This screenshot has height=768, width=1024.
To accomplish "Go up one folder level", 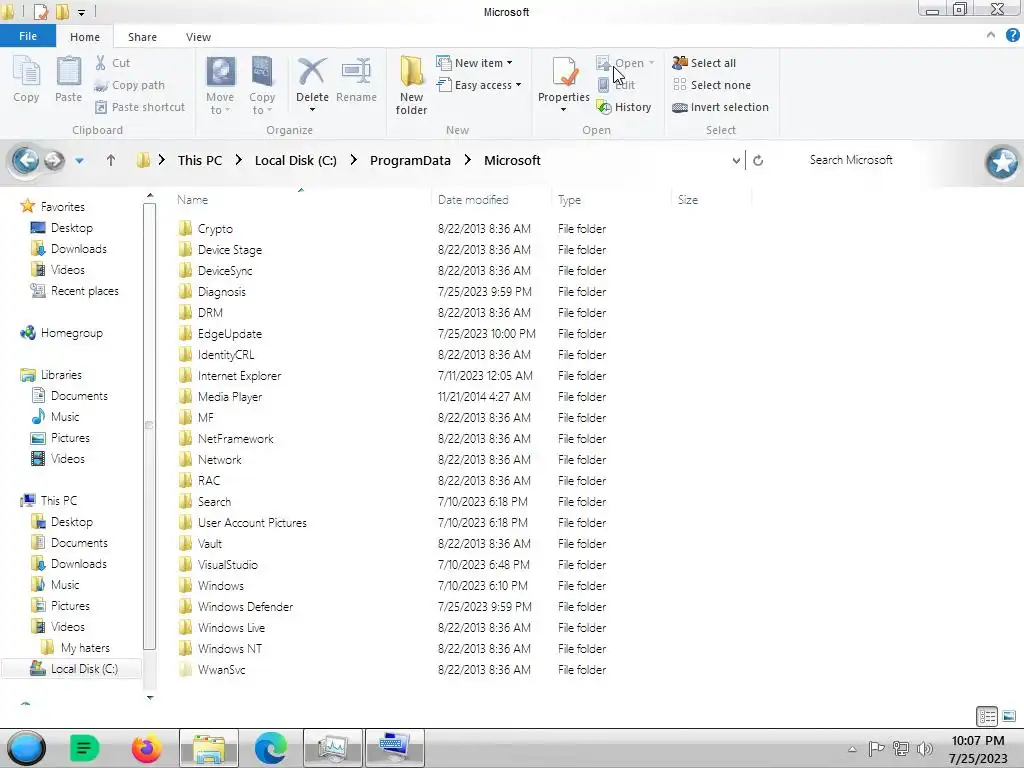I will (x=111, y=160).
